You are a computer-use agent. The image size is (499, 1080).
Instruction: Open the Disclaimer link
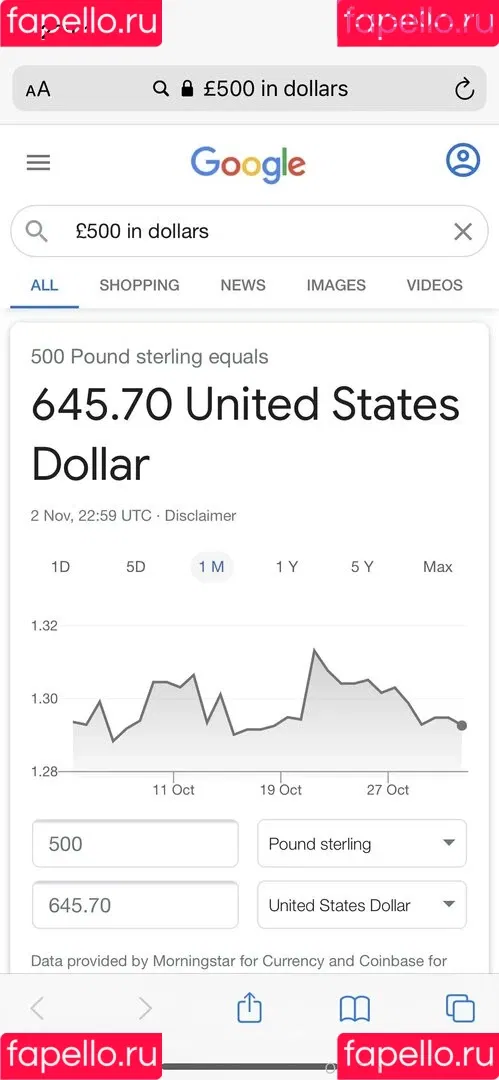coord(201,516)
